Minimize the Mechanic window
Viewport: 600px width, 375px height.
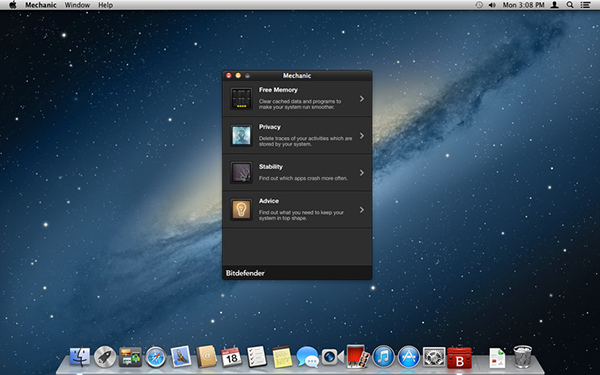pyautogui.click(x=238, y=75)
